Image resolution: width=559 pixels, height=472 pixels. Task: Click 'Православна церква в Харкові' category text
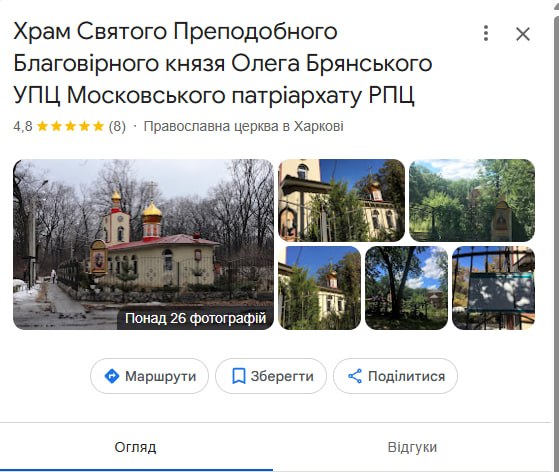click(x=243, y=126)
